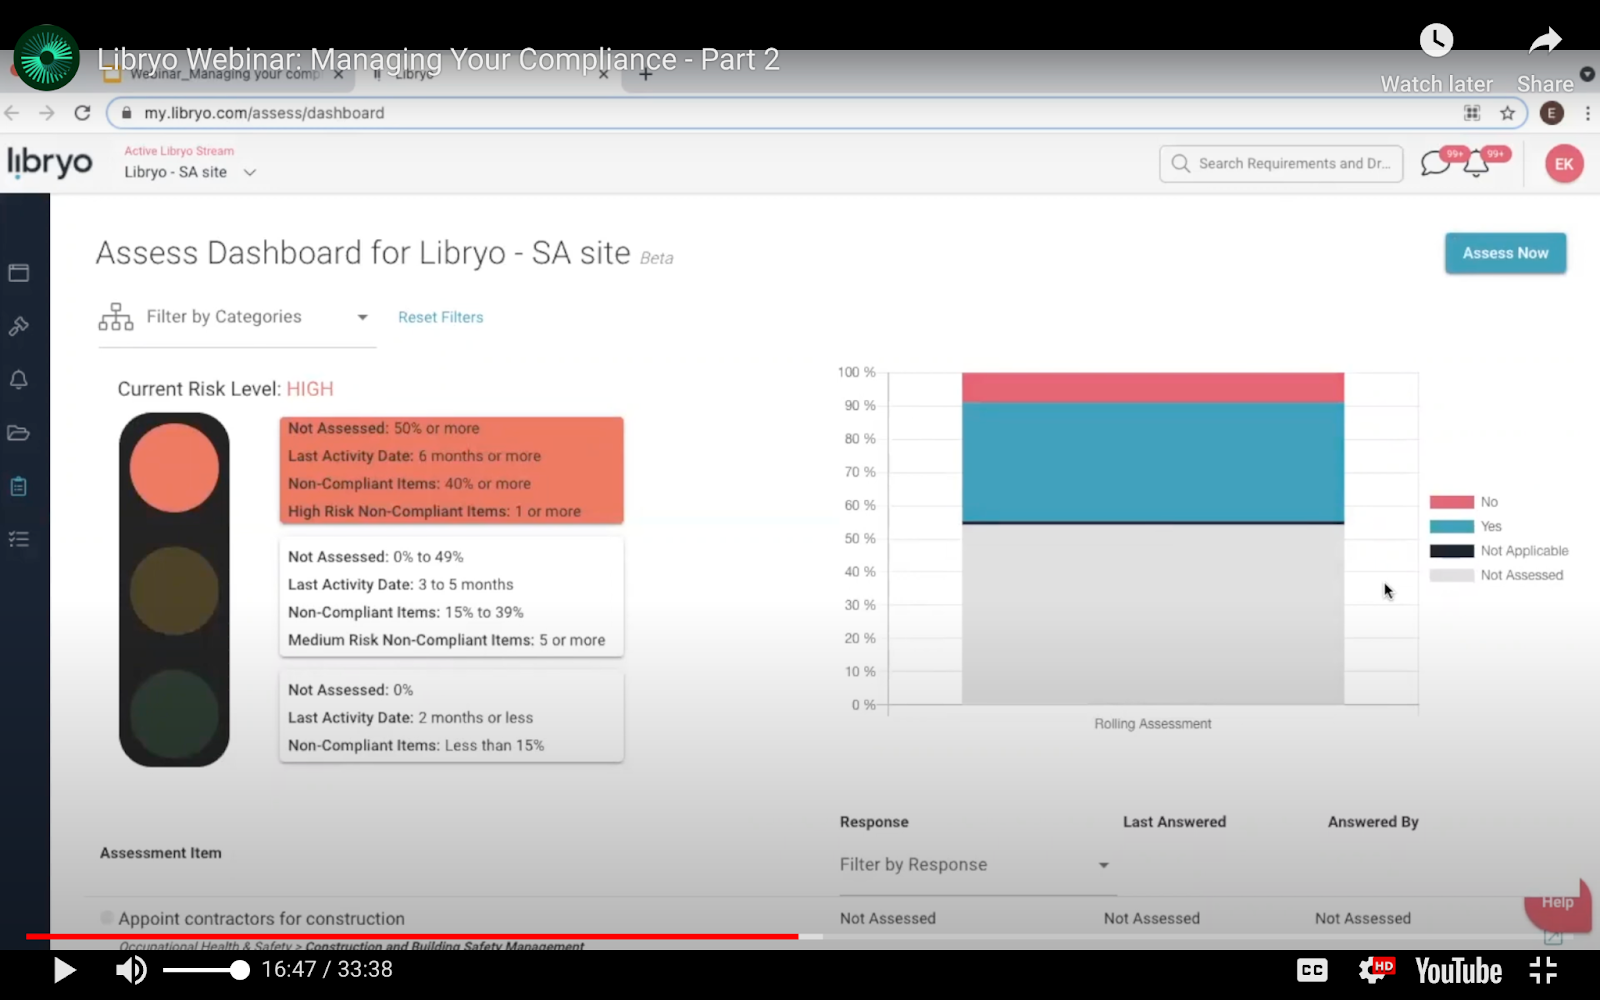Click the Rolling Assessment axis label
Screen dimensions: 1600x1000
coord(1152,724)
